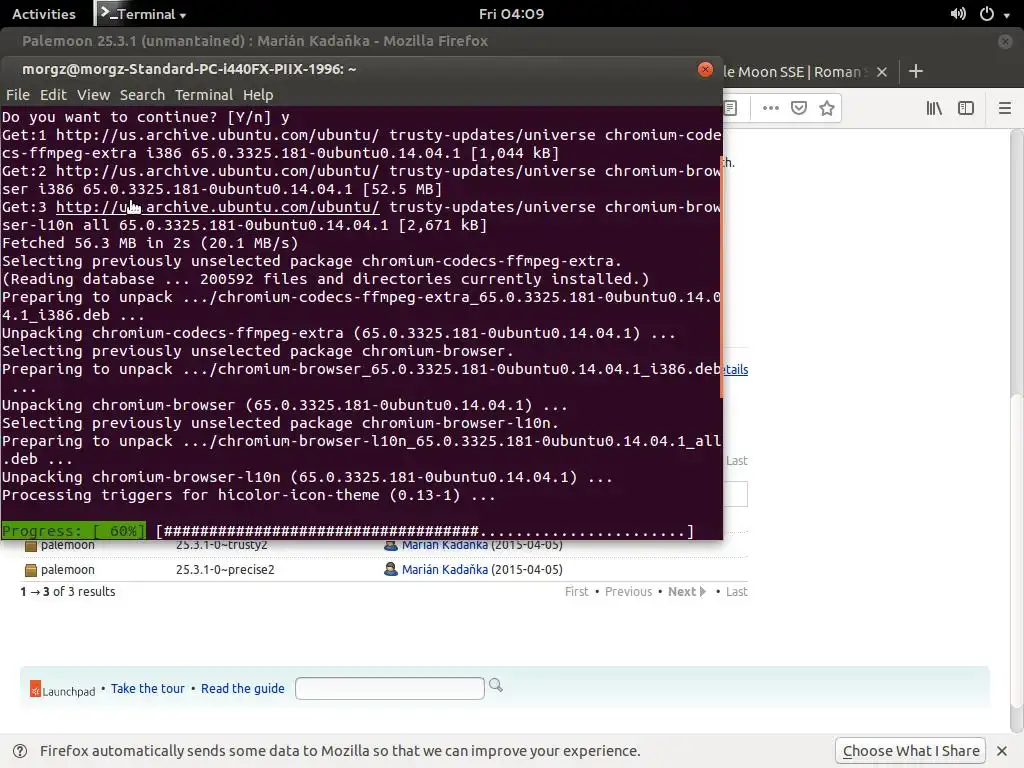Open the clock Fri 04:09 menu
The height and width of the screenshot is (768, 1024).
coord(511,14)
